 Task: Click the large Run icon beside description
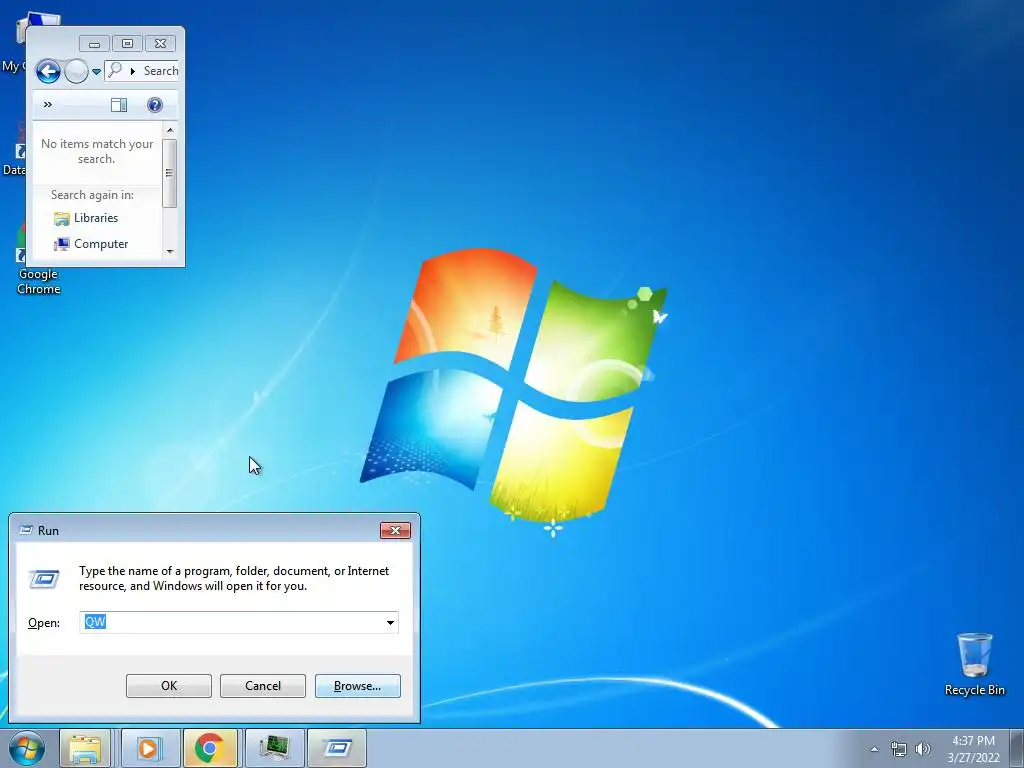pos(44,579)
